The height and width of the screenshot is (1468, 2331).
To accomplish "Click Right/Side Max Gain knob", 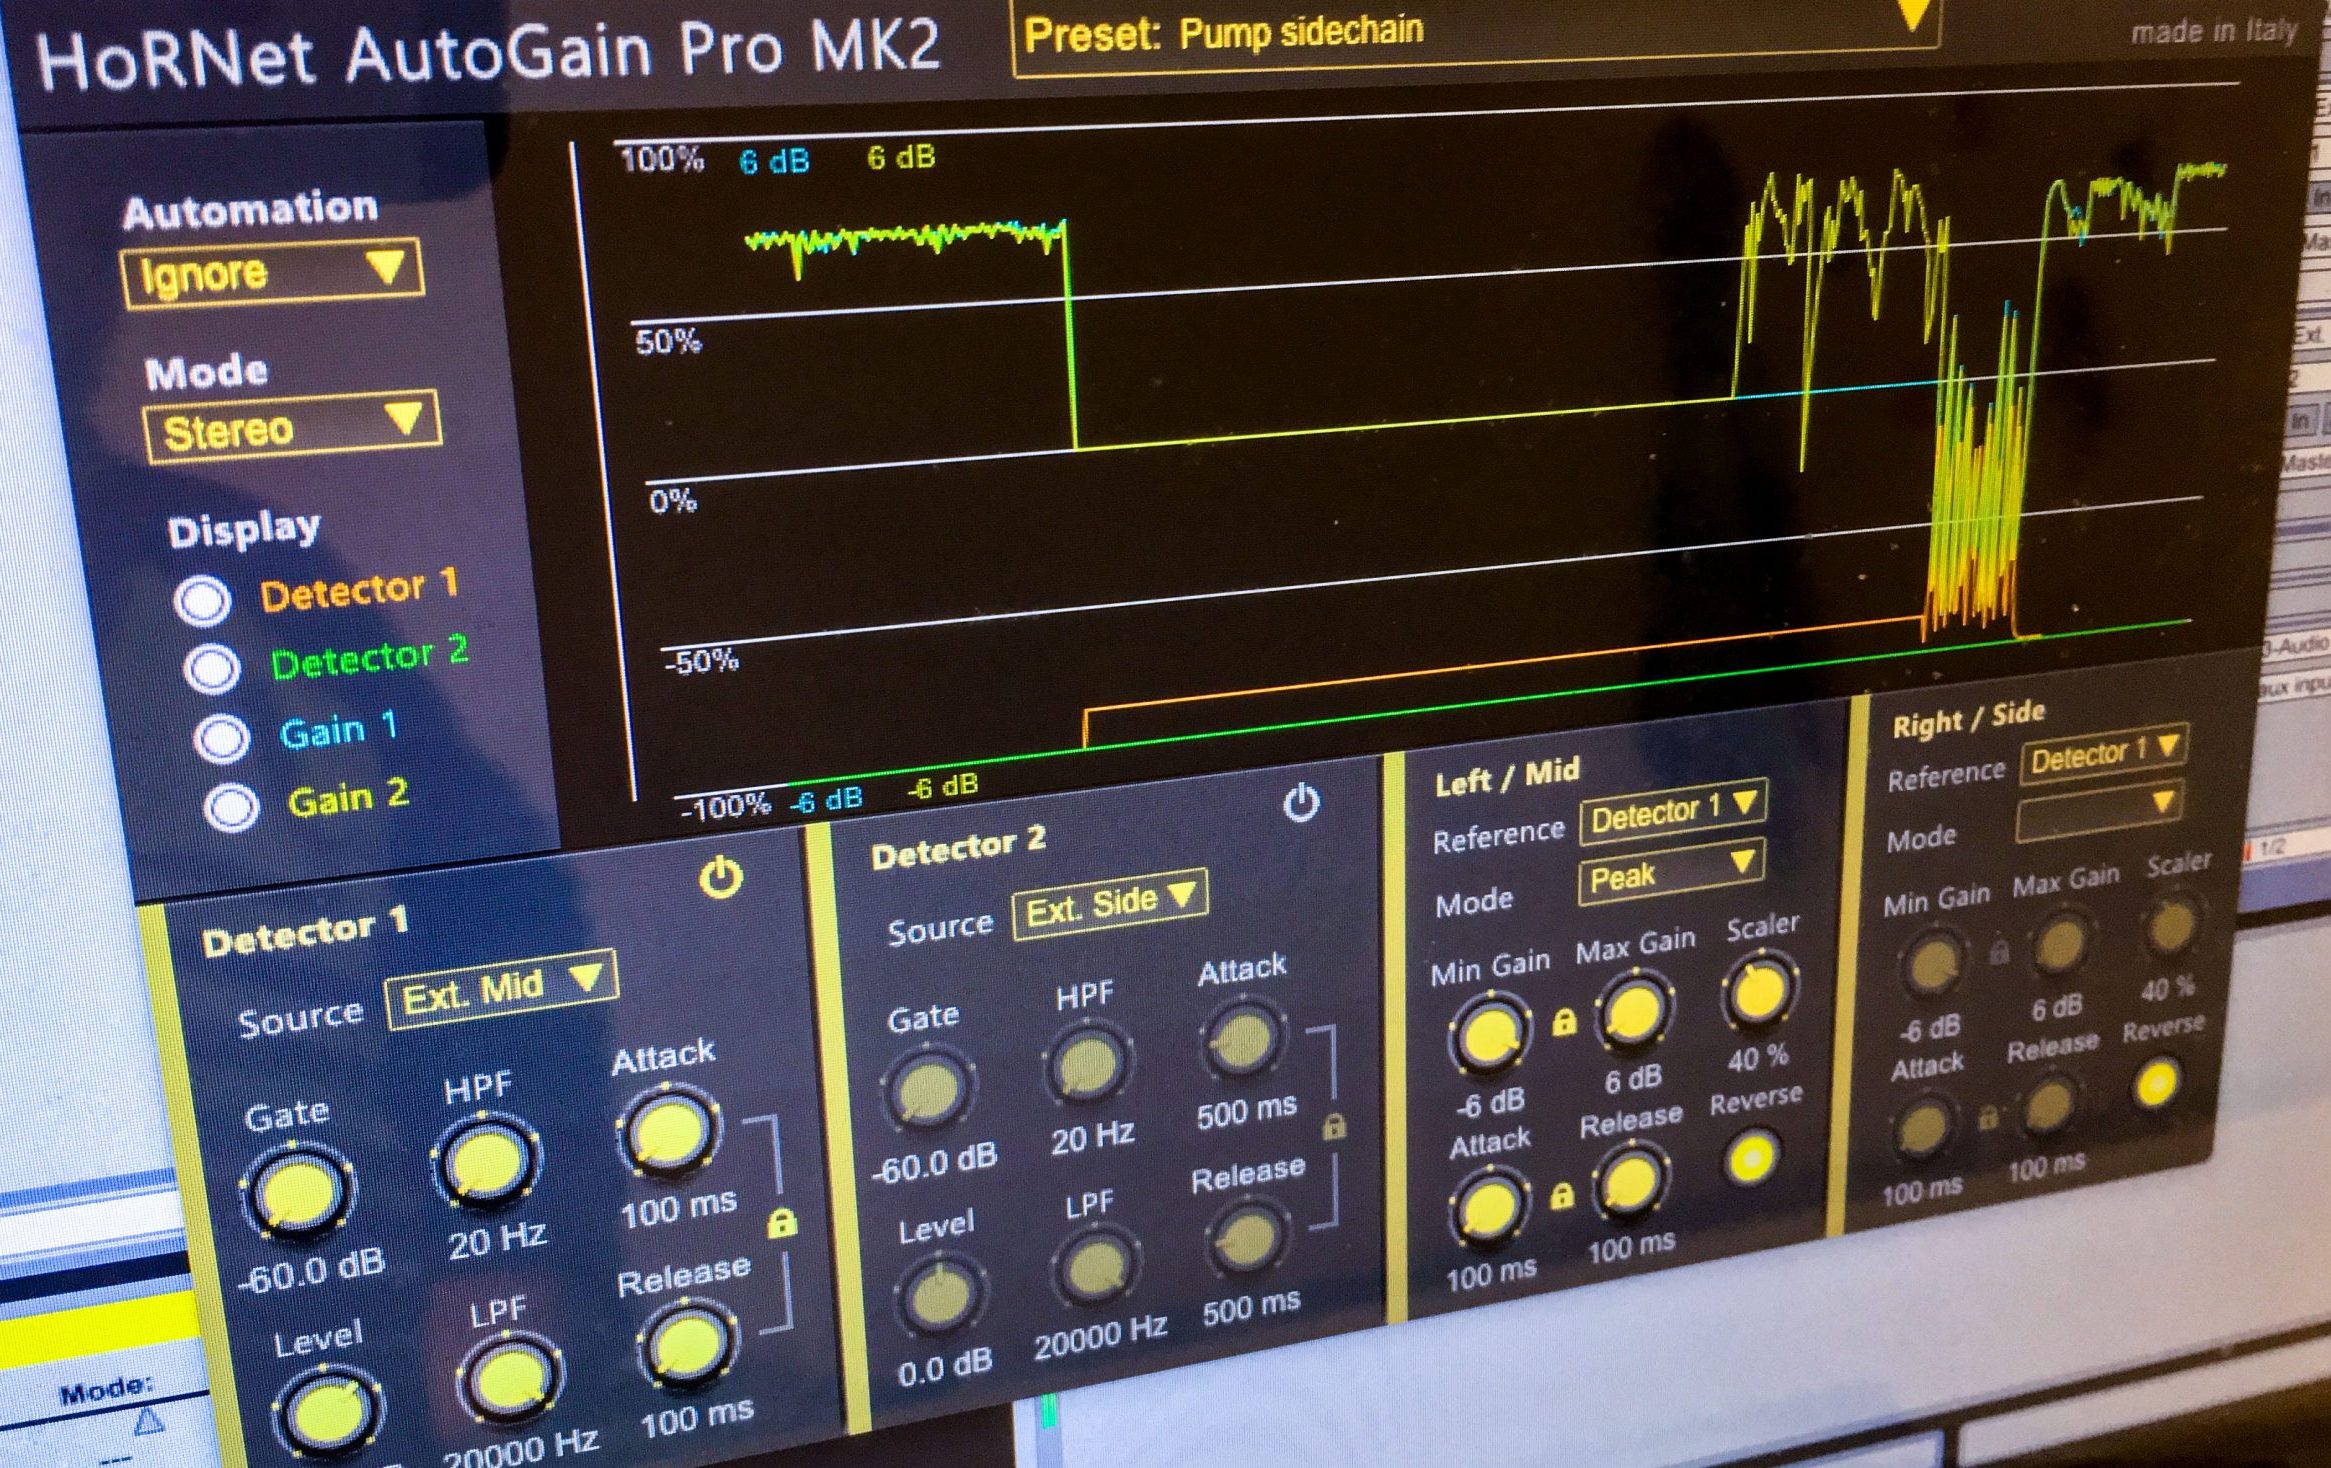I will 2059,944.
